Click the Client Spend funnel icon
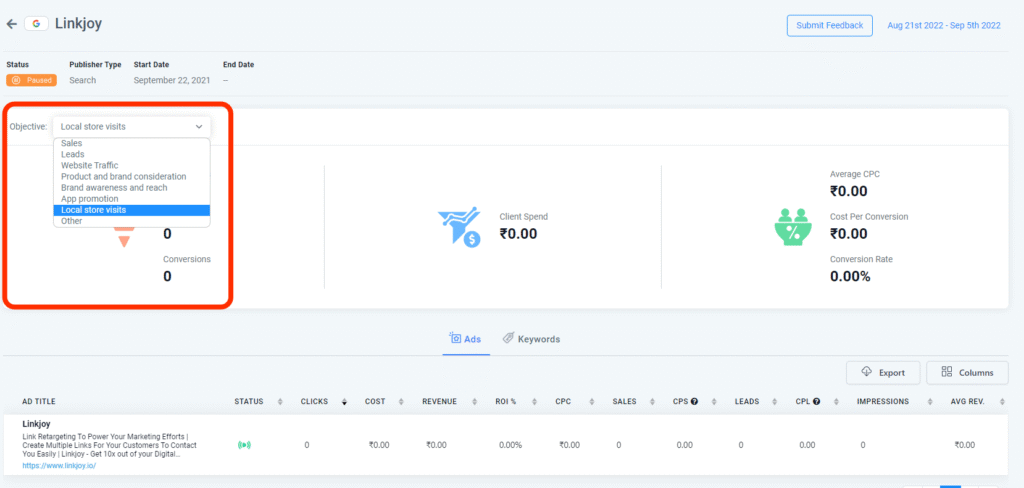 pyautogui.click(x=457, y=227)
